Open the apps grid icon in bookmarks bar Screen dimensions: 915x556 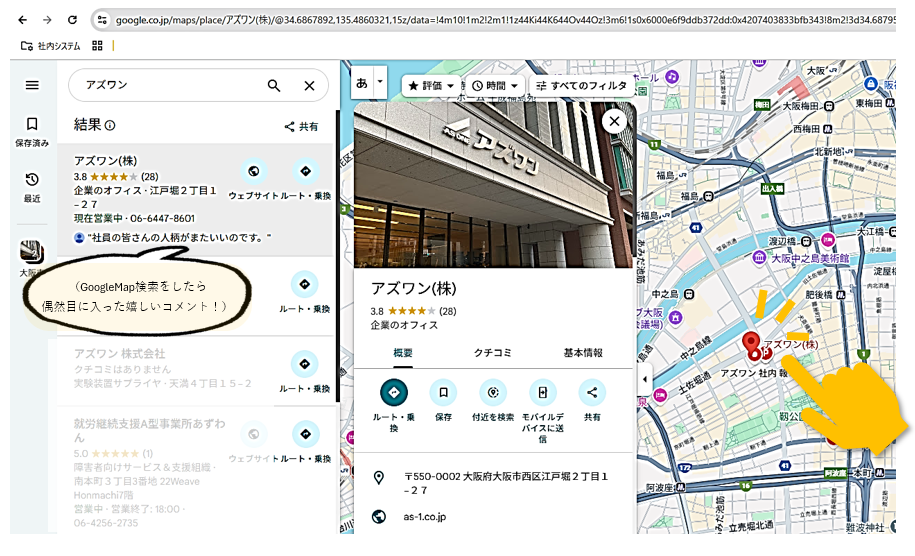click(x=97, y=46)
